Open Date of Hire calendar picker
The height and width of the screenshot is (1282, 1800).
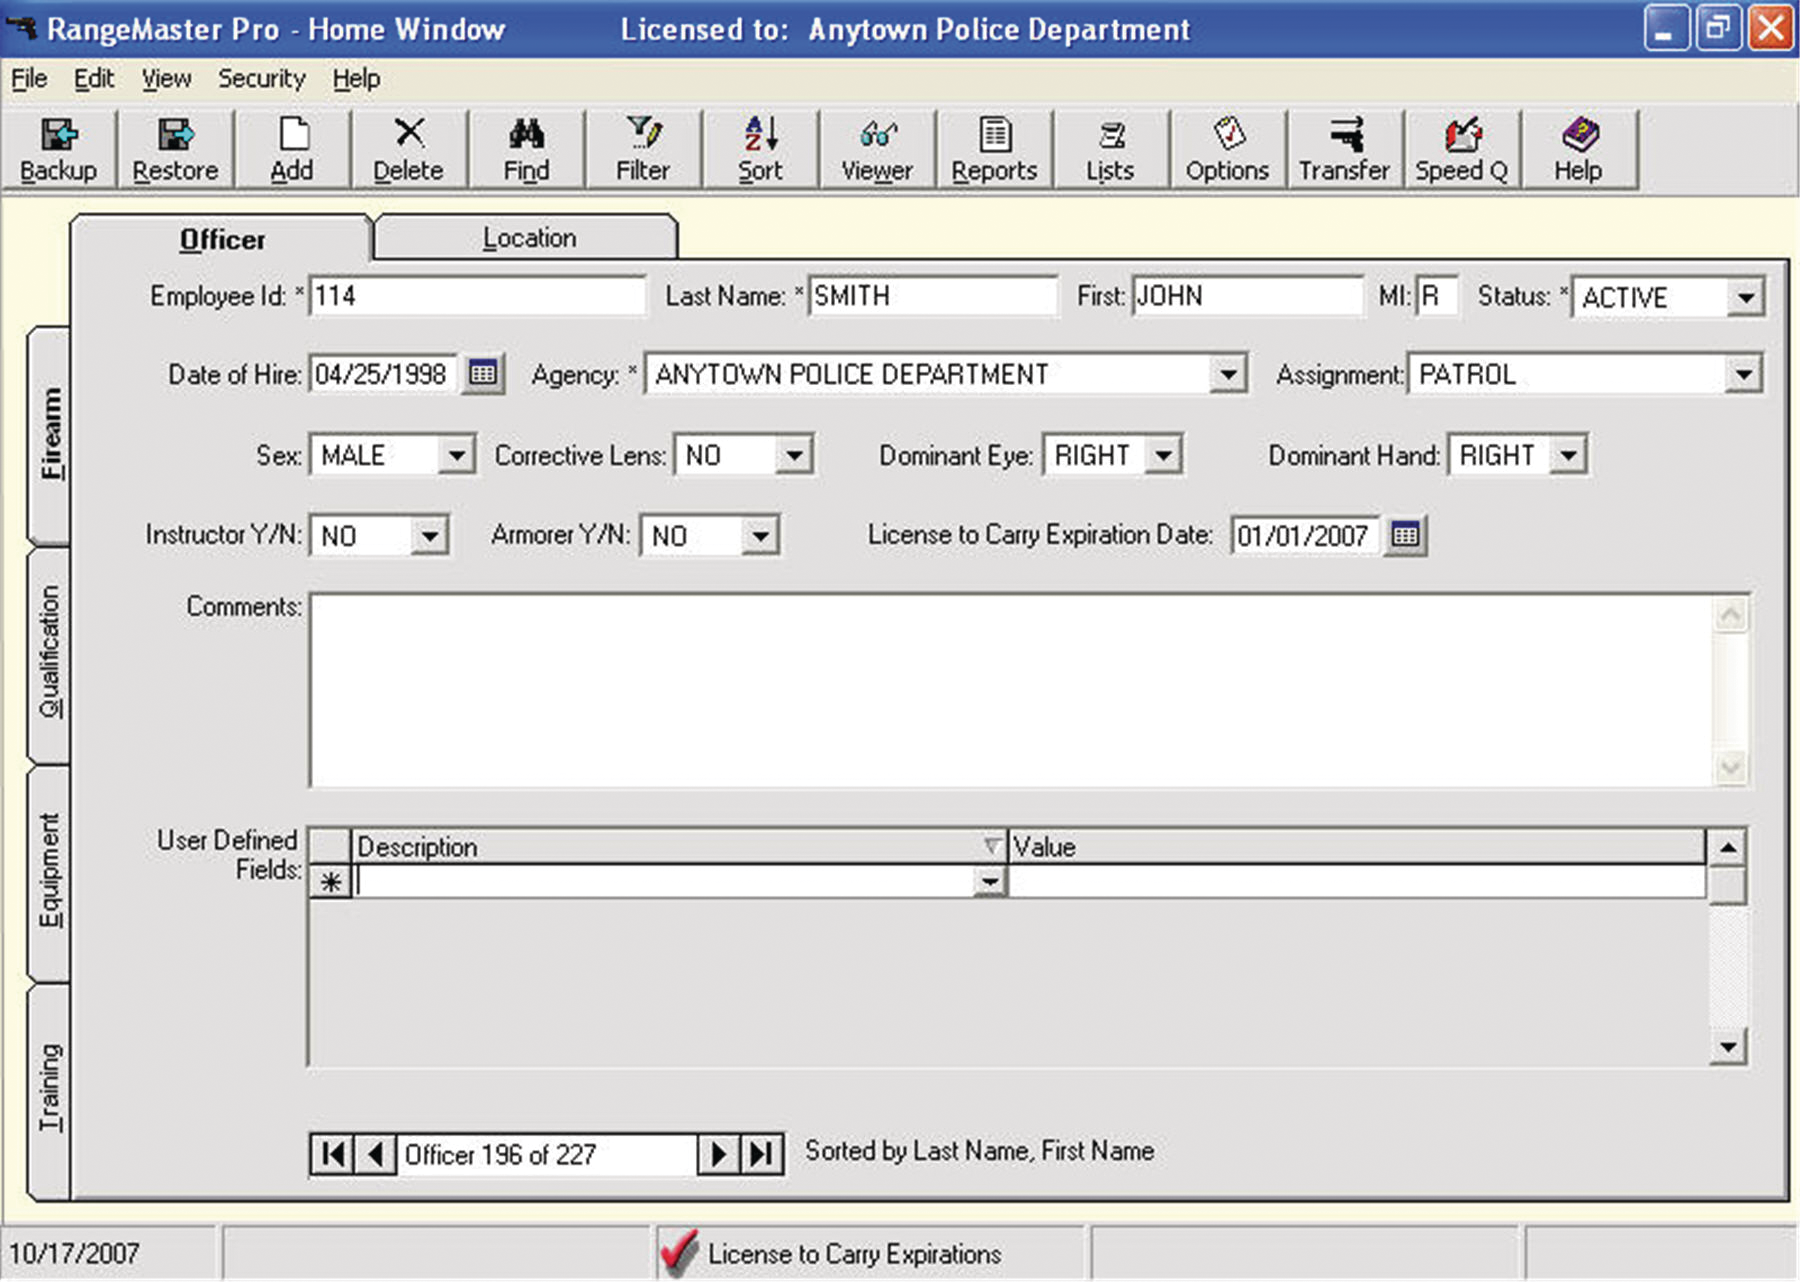point(483,374)
